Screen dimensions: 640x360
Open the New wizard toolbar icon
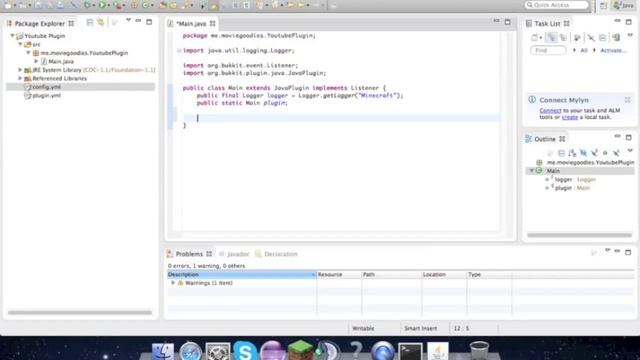(x=8, y=5)
